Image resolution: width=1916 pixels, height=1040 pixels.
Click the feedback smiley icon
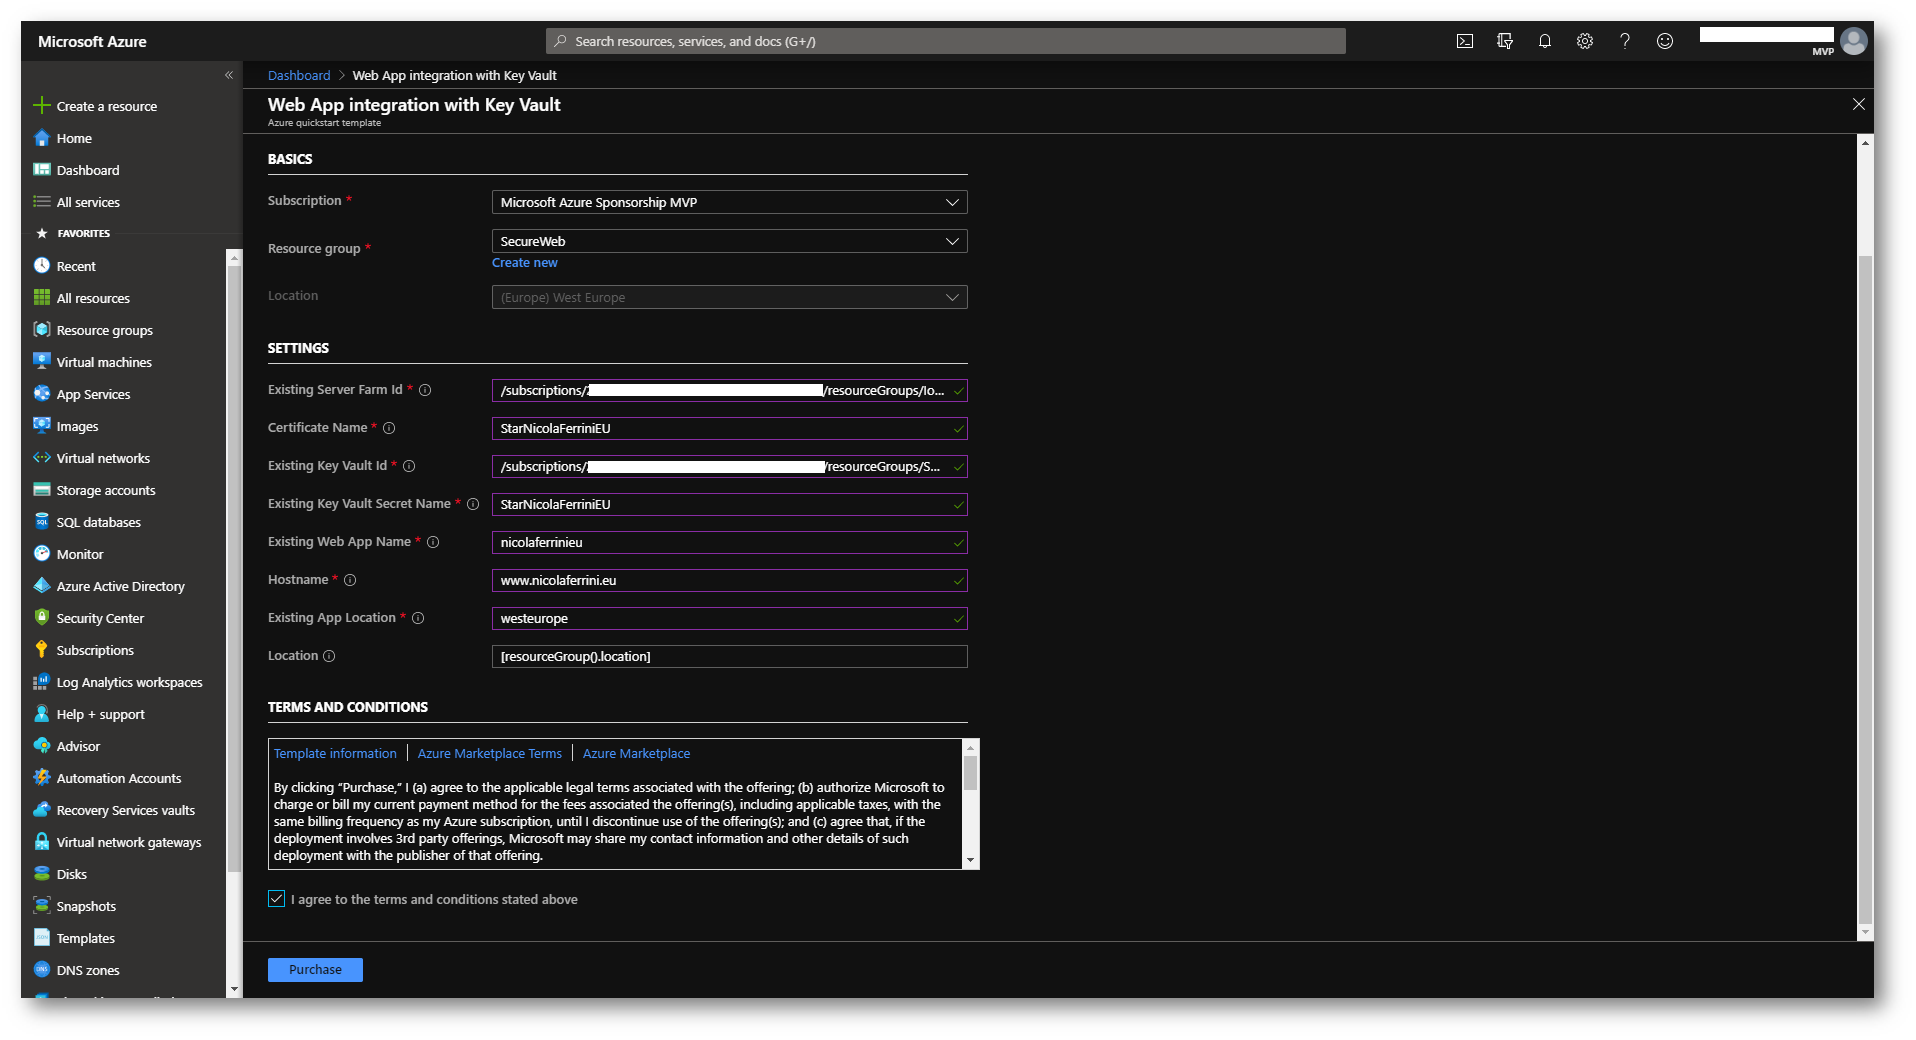(x=1664, y=41)
